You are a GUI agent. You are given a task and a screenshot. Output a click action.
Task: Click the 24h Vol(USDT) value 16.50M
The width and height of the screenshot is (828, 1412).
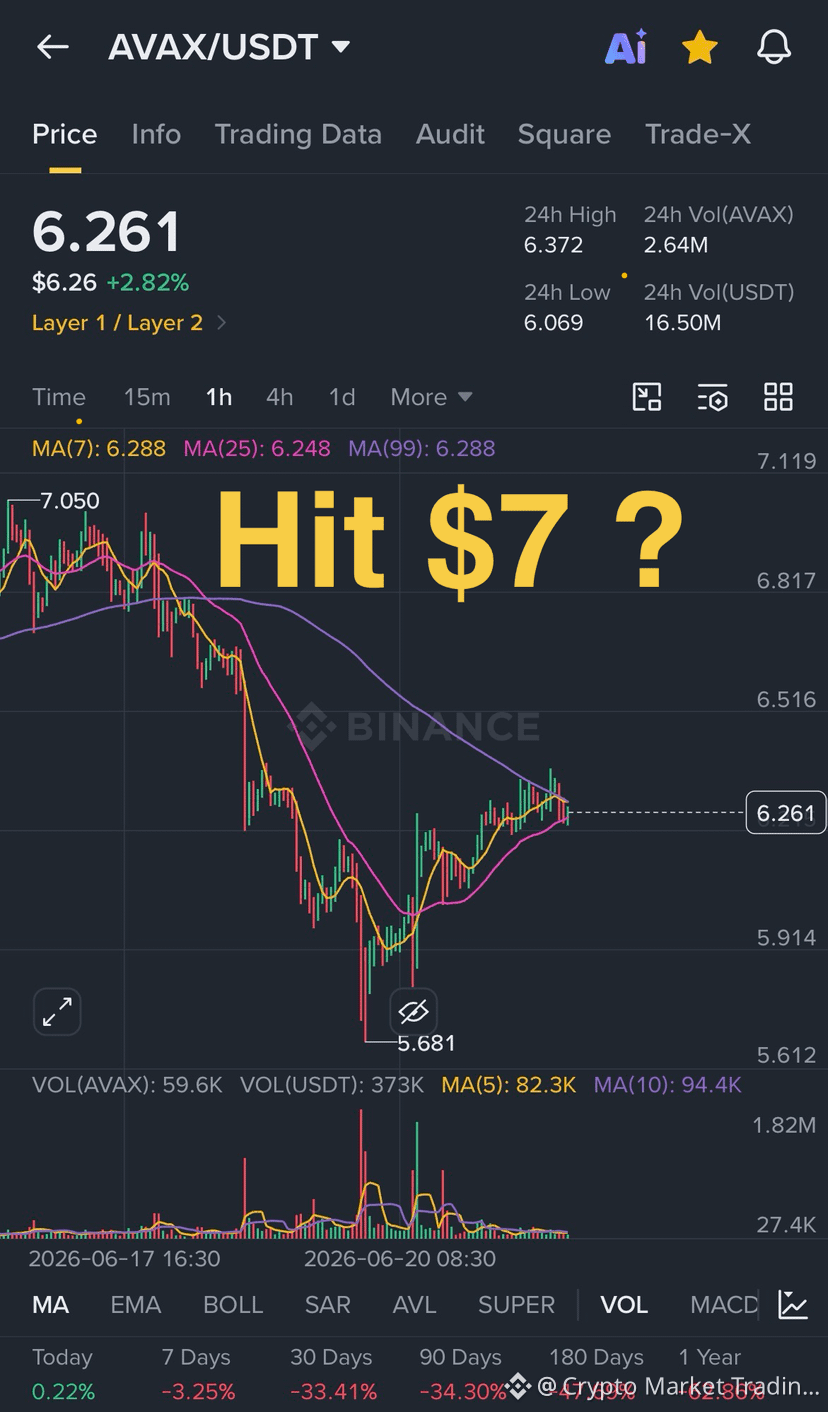point(682,323)
